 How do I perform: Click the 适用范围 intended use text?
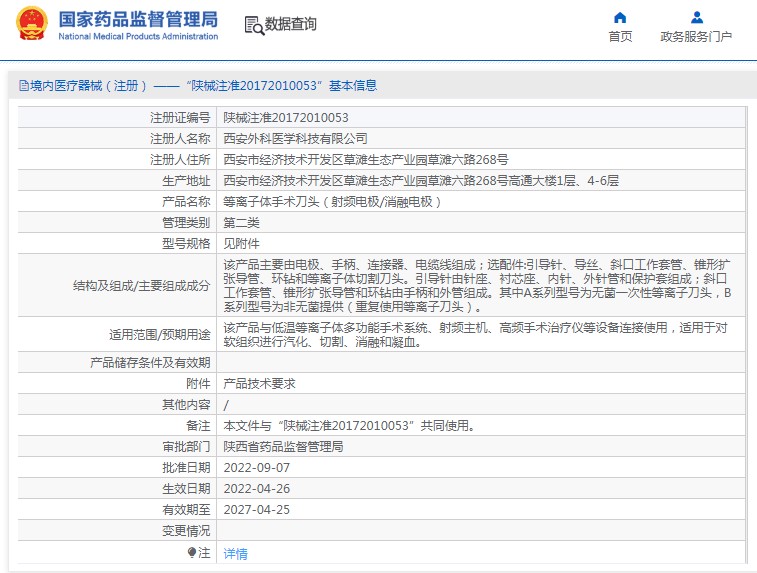(475, 335)
